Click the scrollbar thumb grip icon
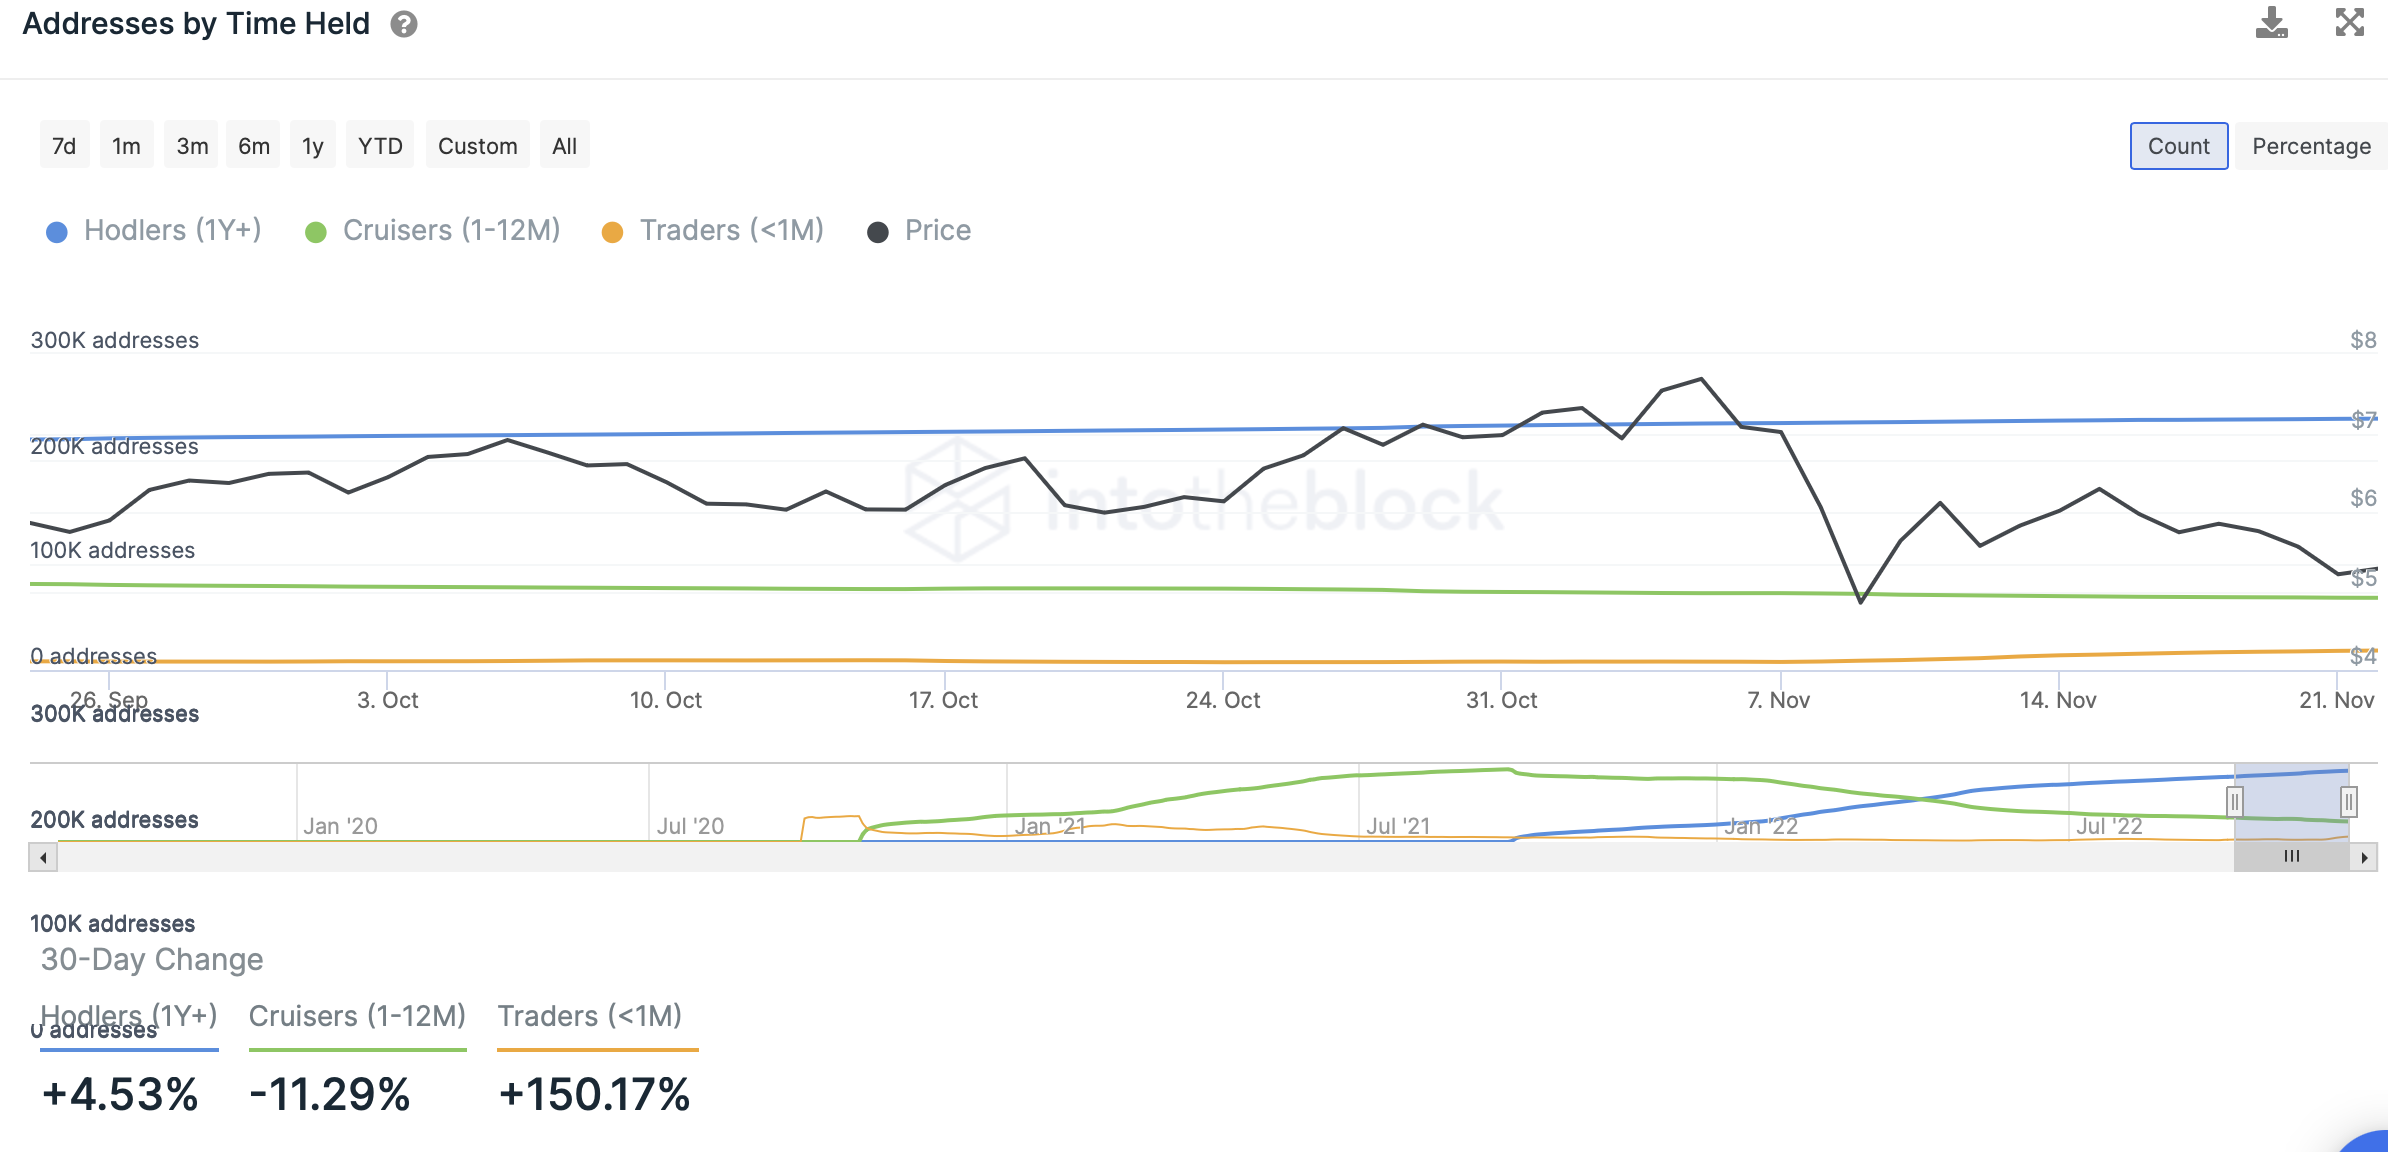Screen dimensions: 2388x1152 click(2291, 857)
